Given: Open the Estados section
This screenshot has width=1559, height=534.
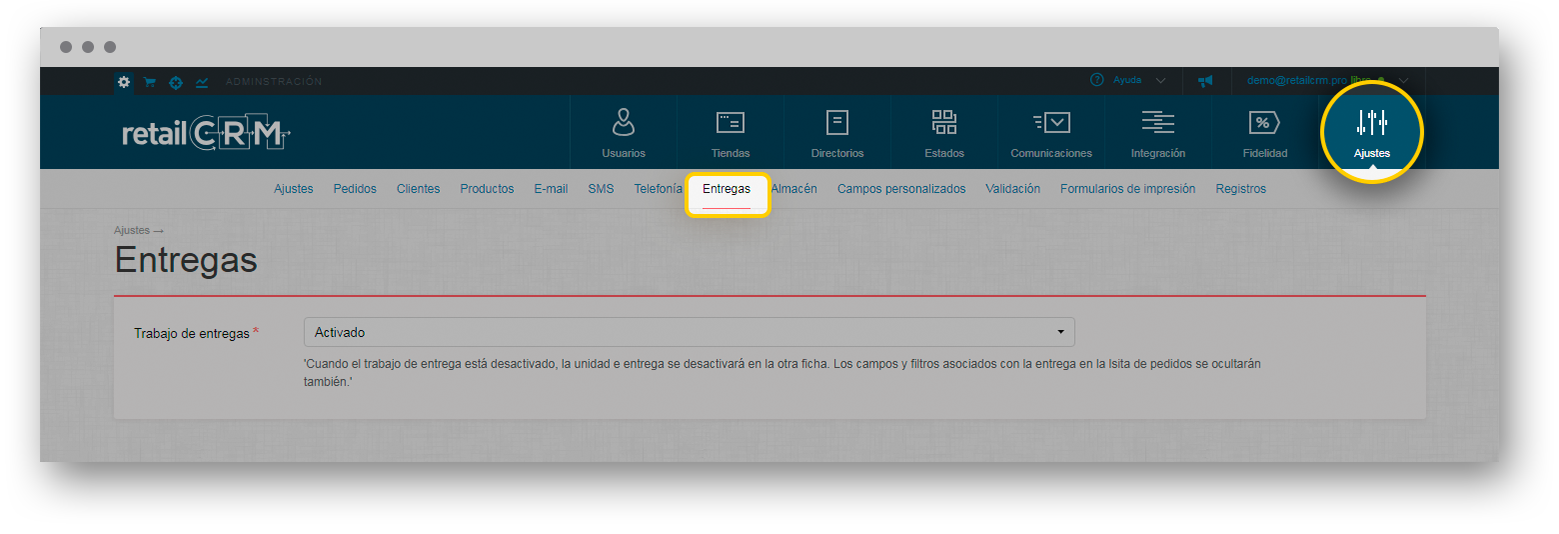Looking at the screenshot, I should [944, 133].
